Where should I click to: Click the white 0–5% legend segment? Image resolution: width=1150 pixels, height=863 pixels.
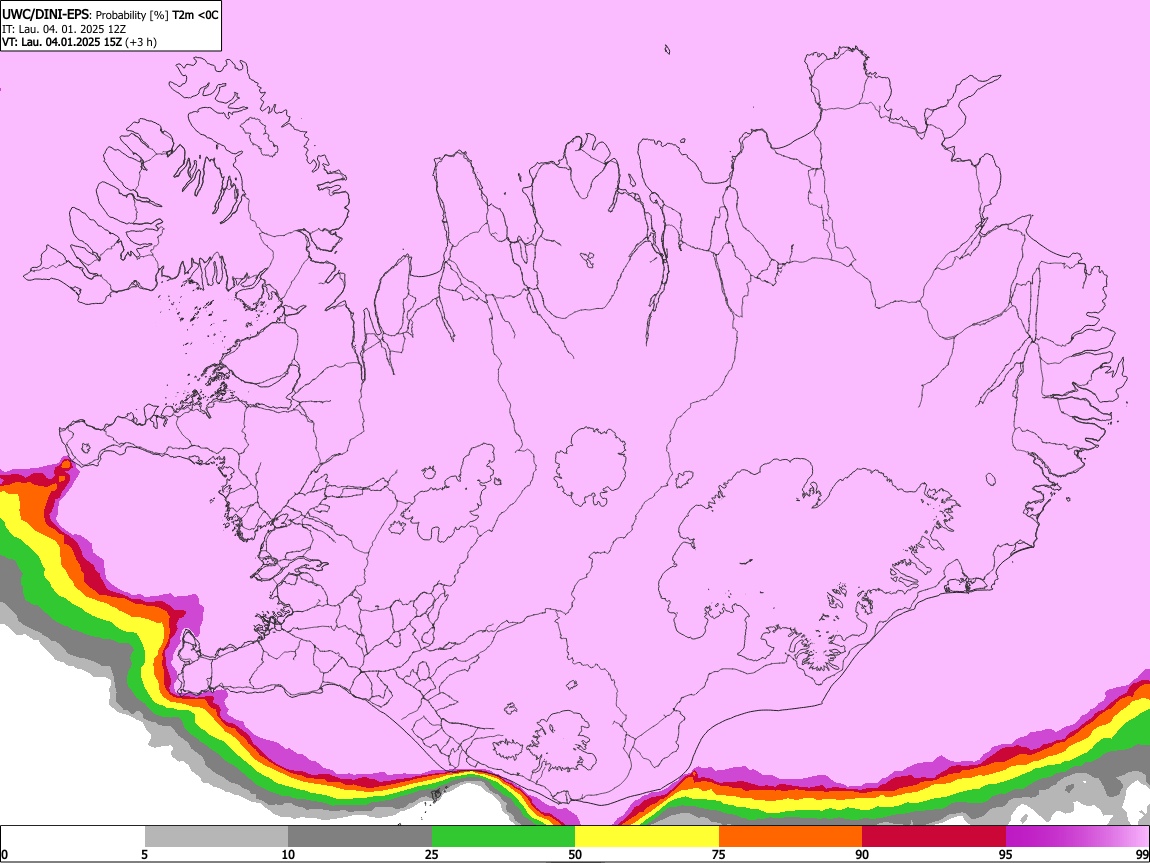(73, 837)
